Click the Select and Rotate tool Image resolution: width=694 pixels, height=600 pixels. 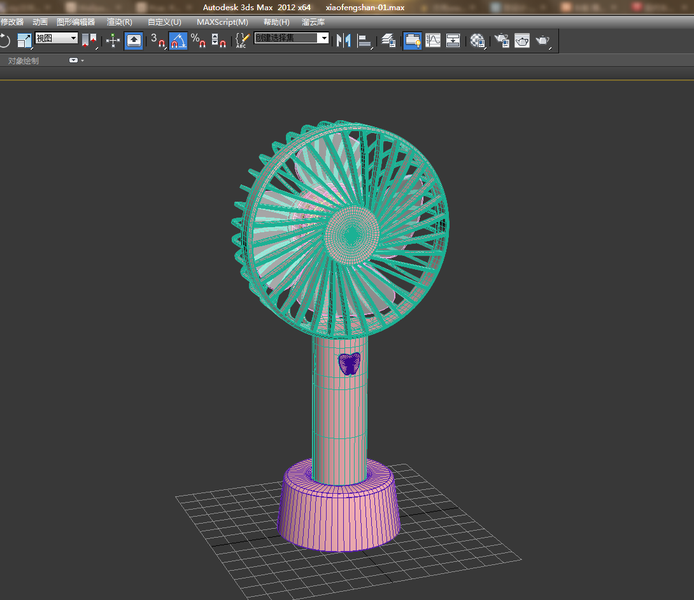[4, 40]
